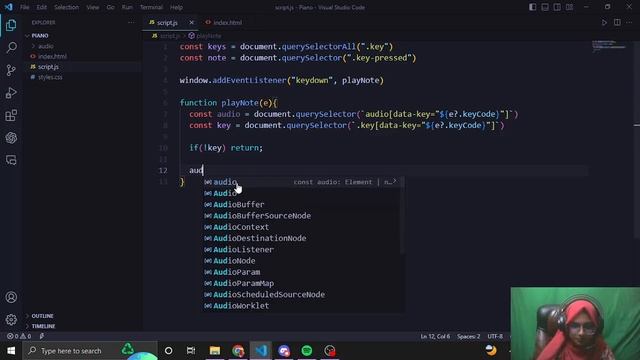
Task: Open the Explorer view in activity bar
Action: point(11,25)
